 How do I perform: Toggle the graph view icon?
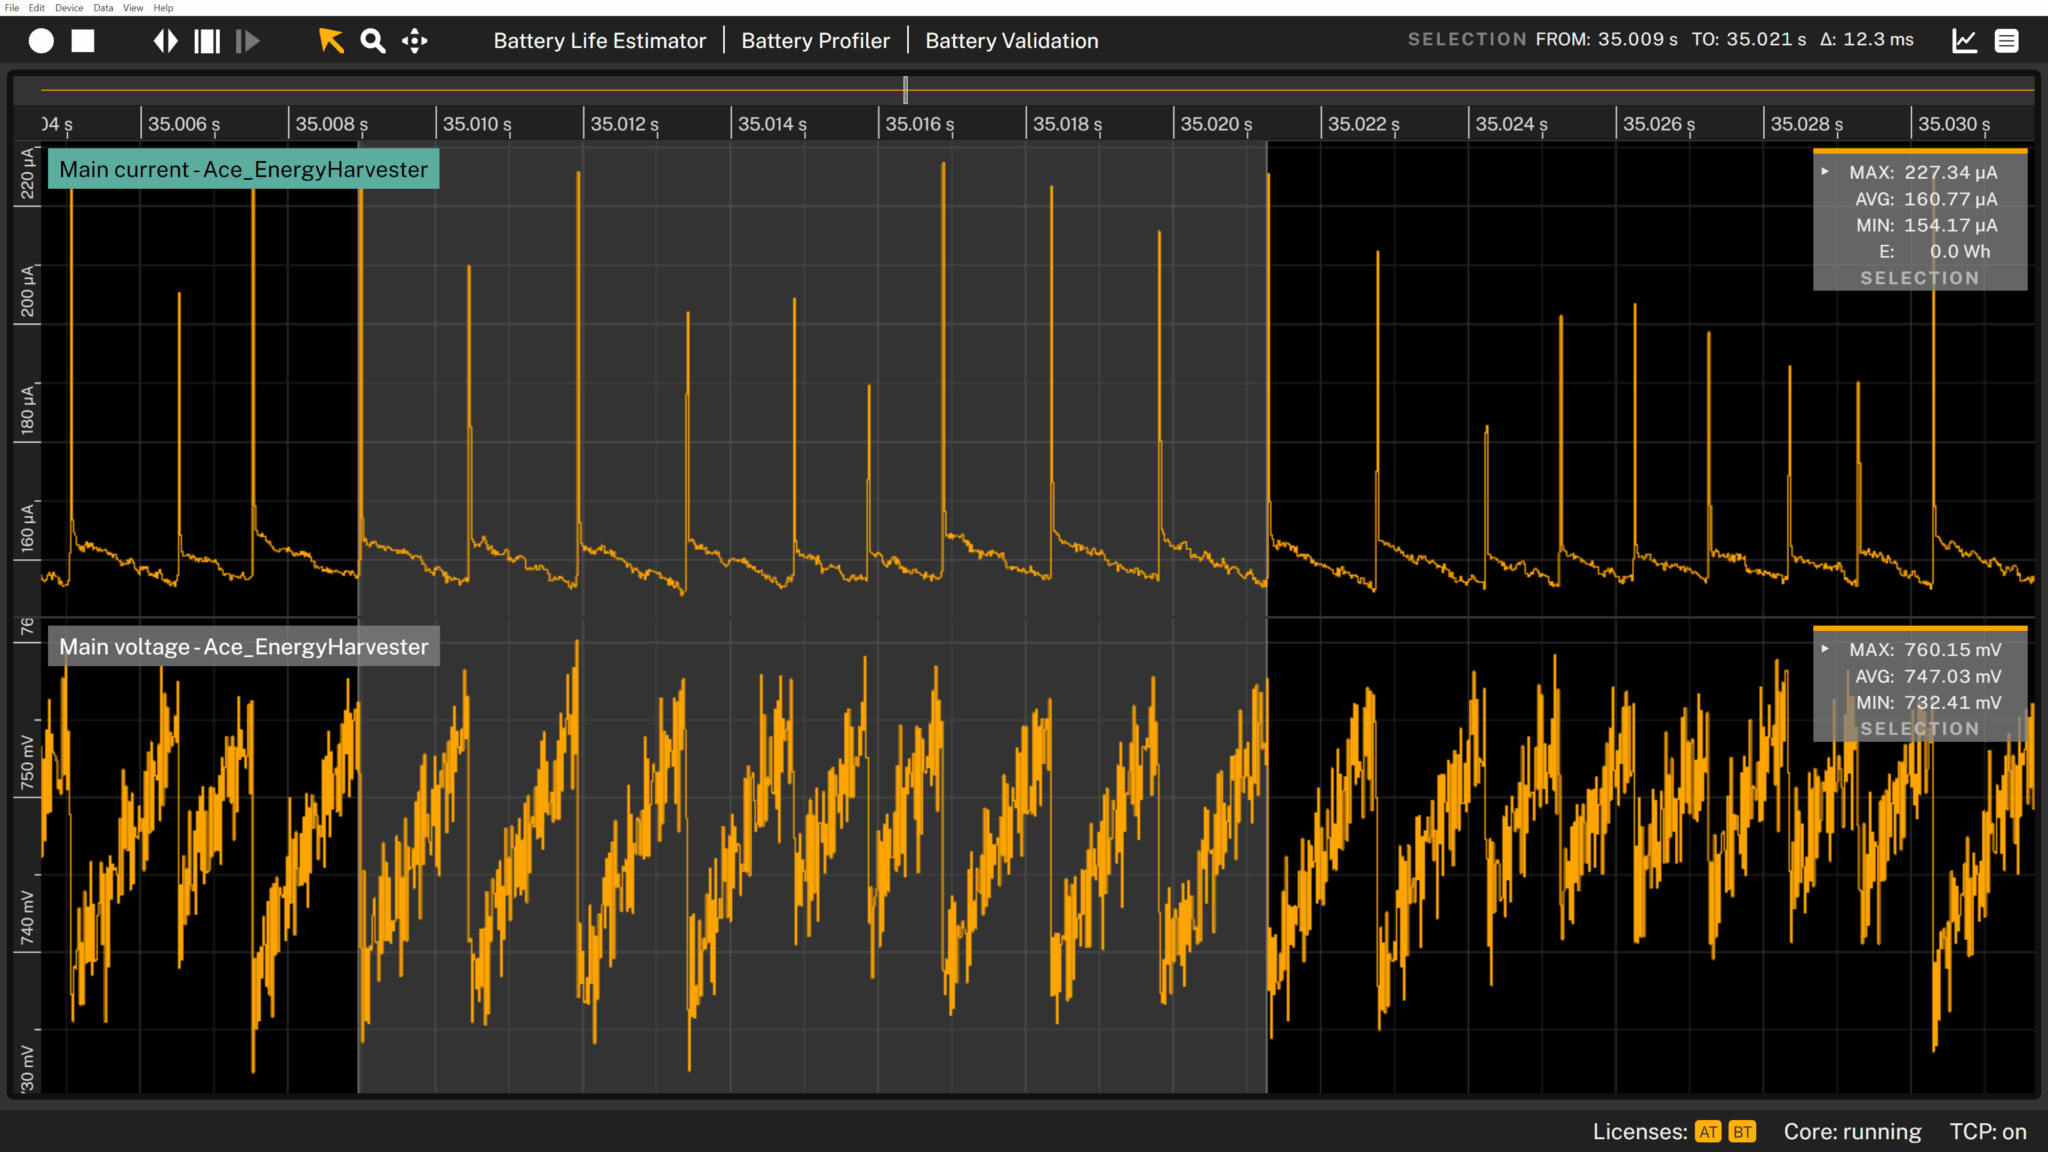pos(1964,41)
